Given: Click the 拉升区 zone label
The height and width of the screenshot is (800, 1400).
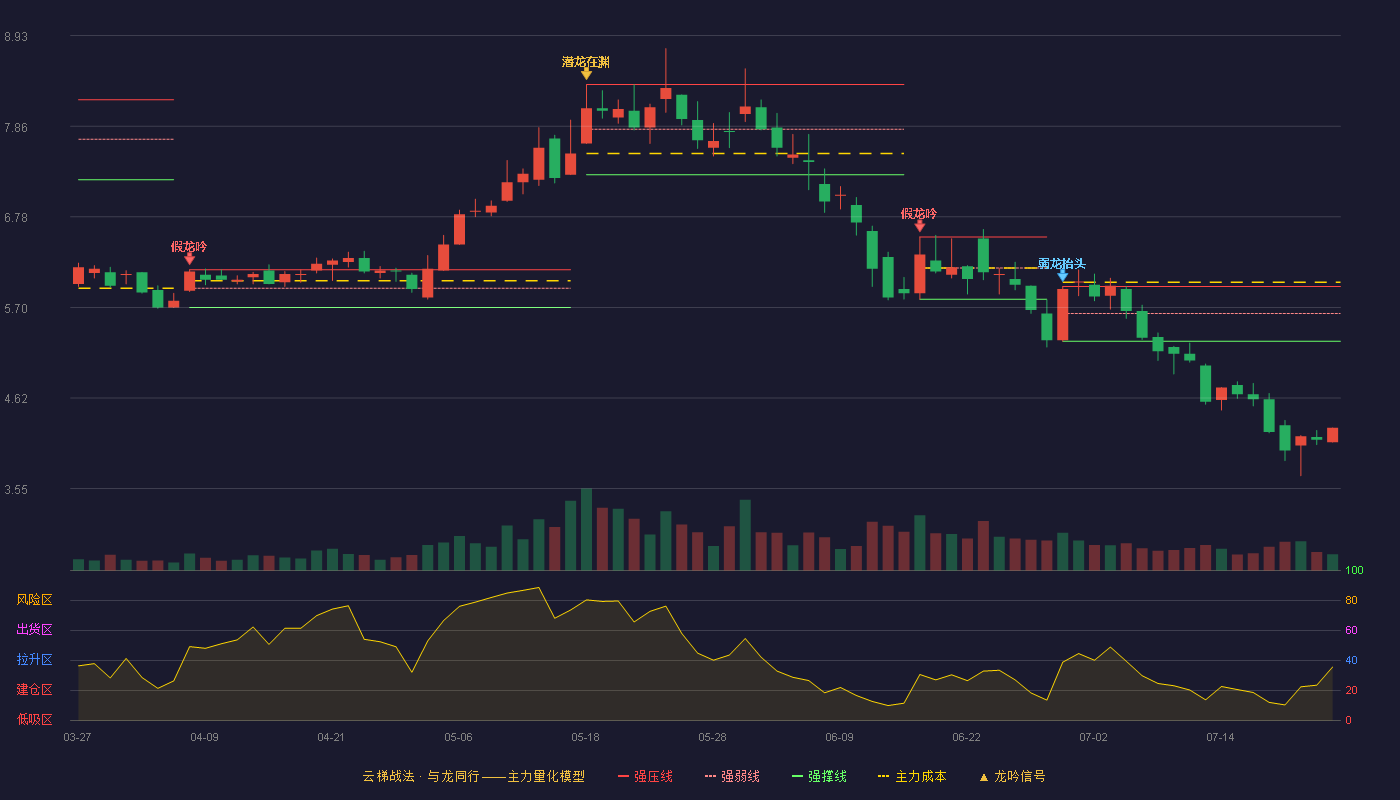Looking at the screenshot, I should tap(34, 660).
